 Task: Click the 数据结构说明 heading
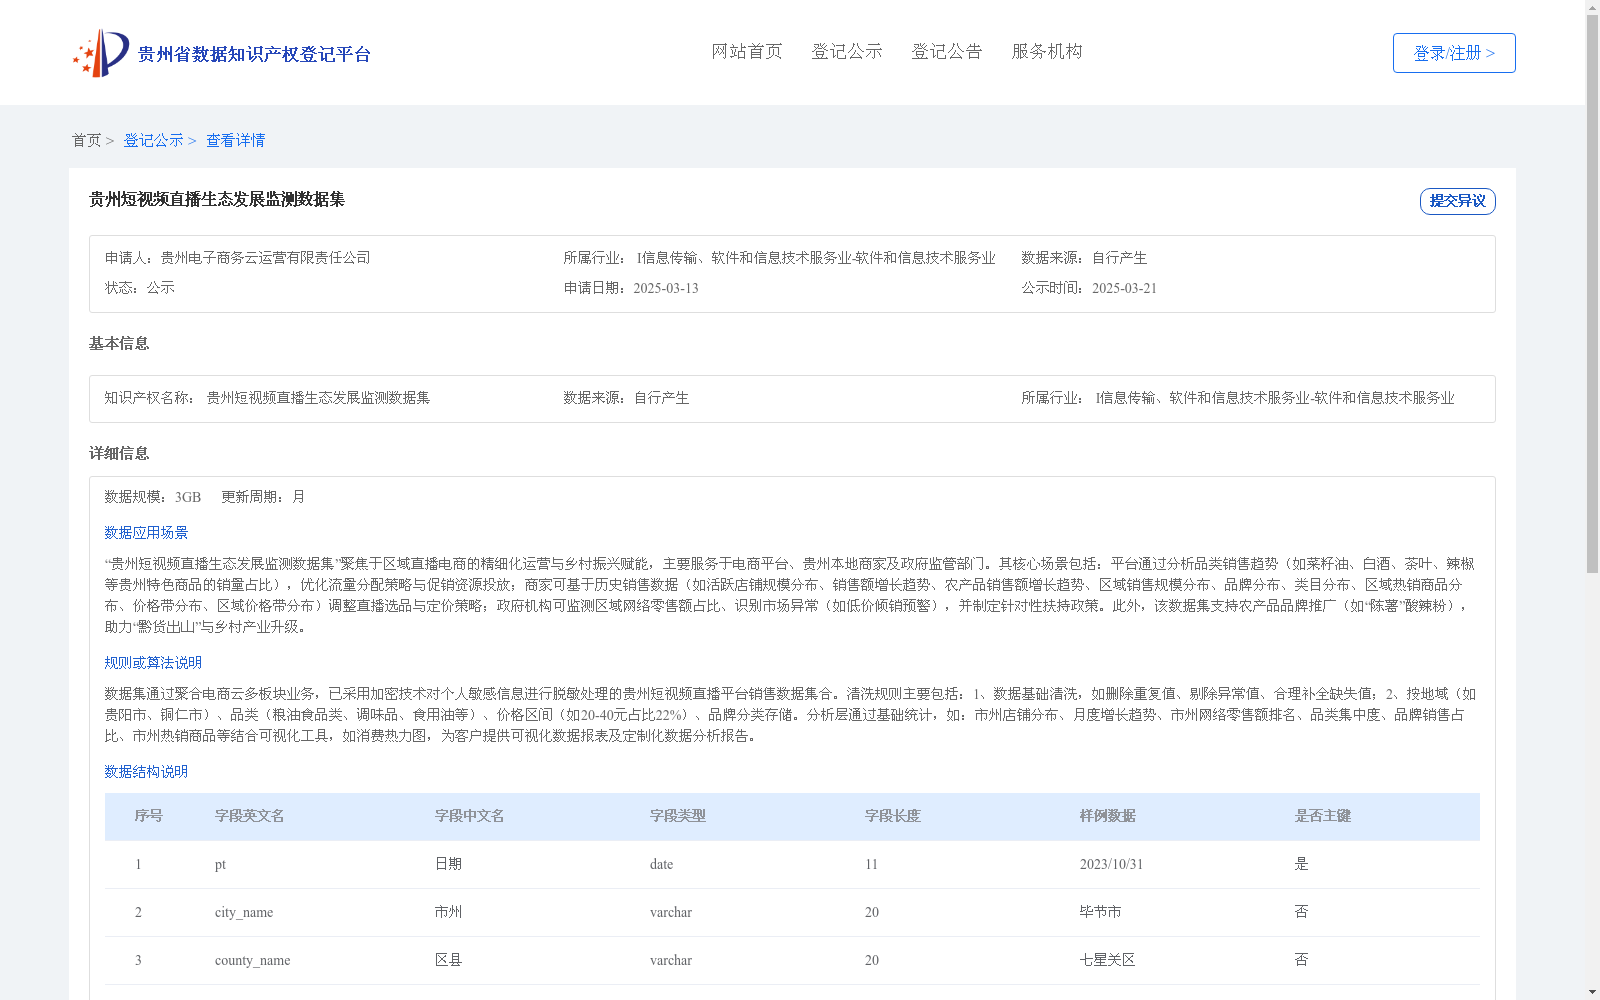coord(146,772)
